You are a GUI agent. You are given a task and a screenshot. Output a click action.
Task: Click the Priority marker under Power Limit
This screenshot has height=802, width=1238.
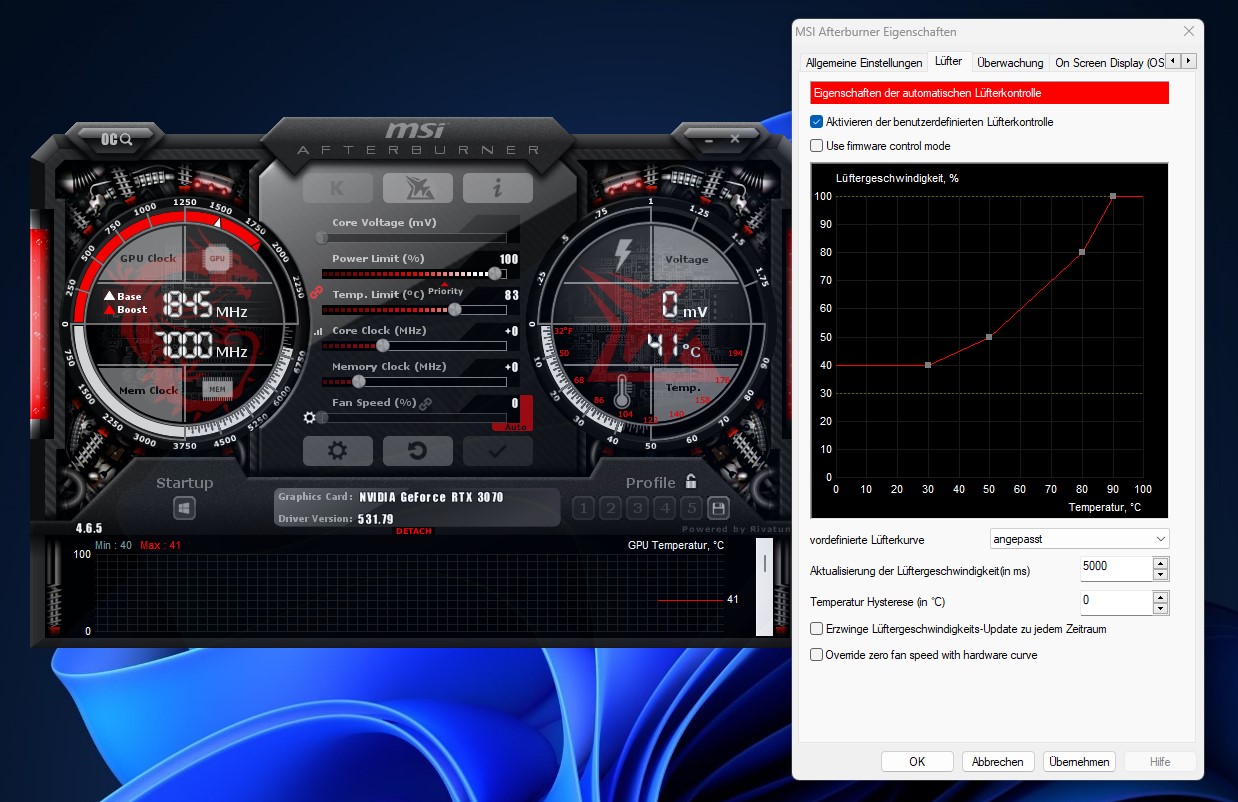[446, 290]
